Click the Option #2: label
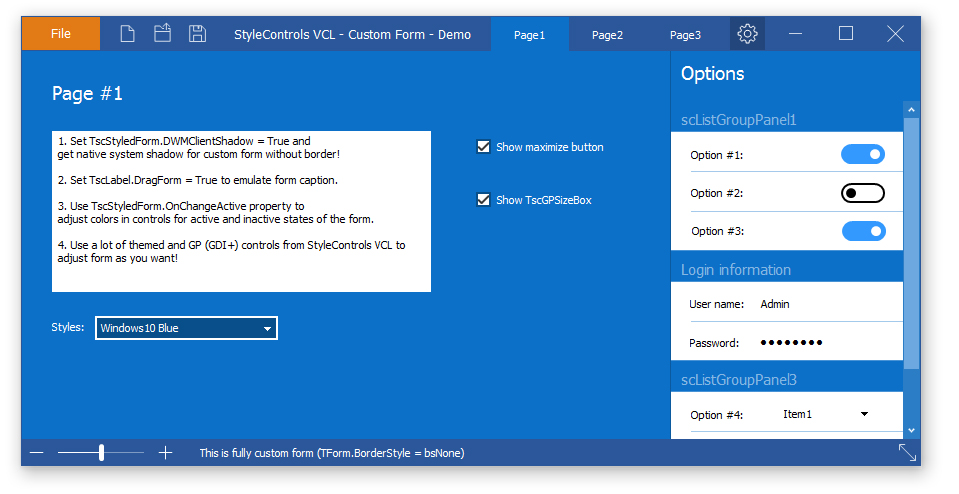This screenshot has width=959, height=494. (x=717, y=193)
